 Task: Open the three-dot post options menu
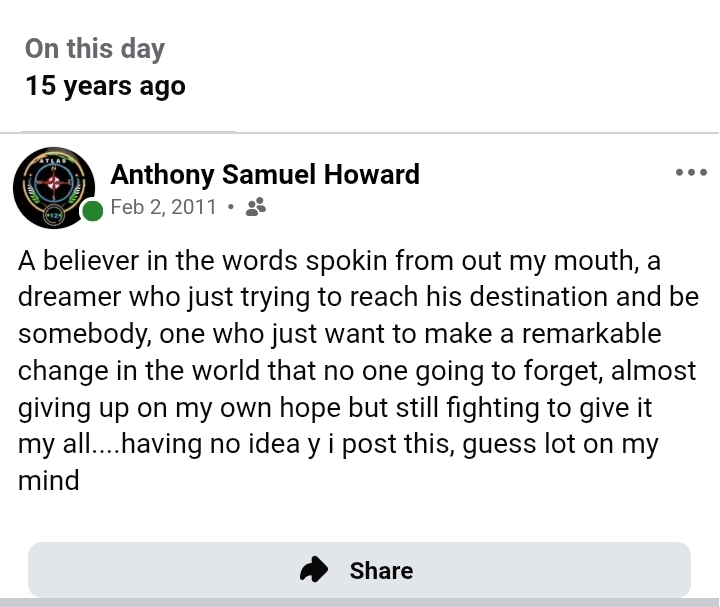point(691,173)
